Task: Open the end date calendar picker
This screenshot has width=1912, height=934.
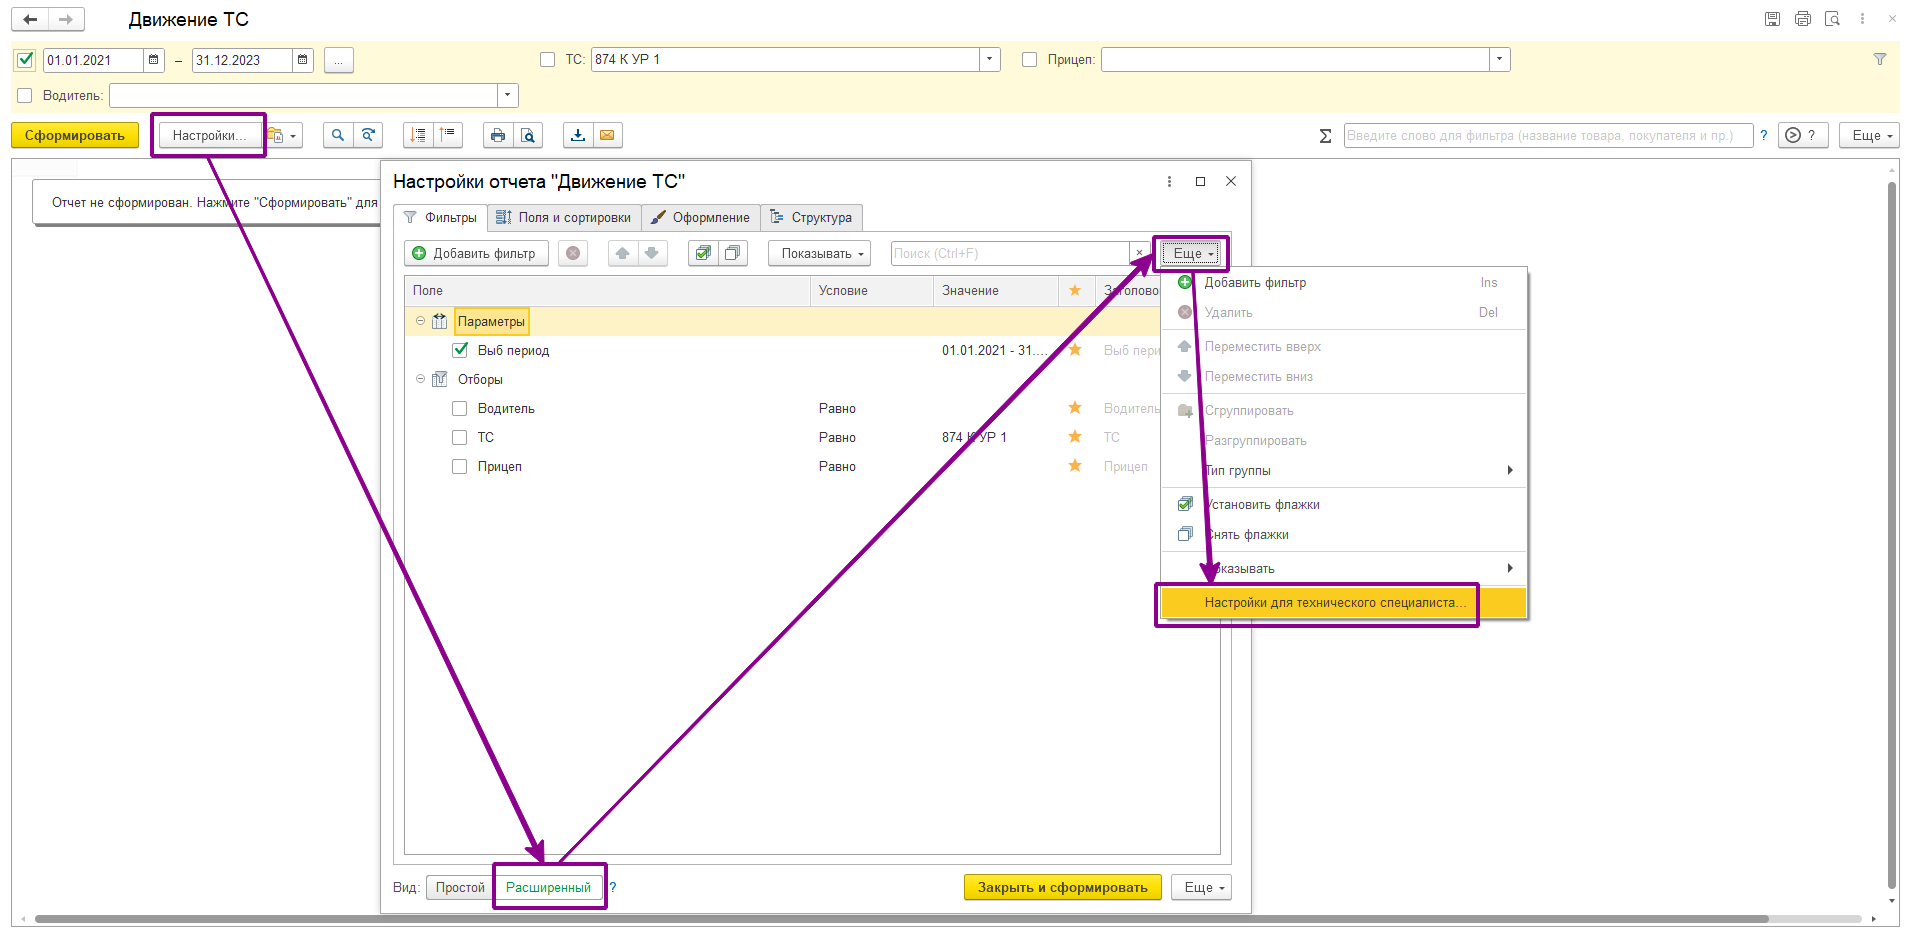Action: point(302,60)
